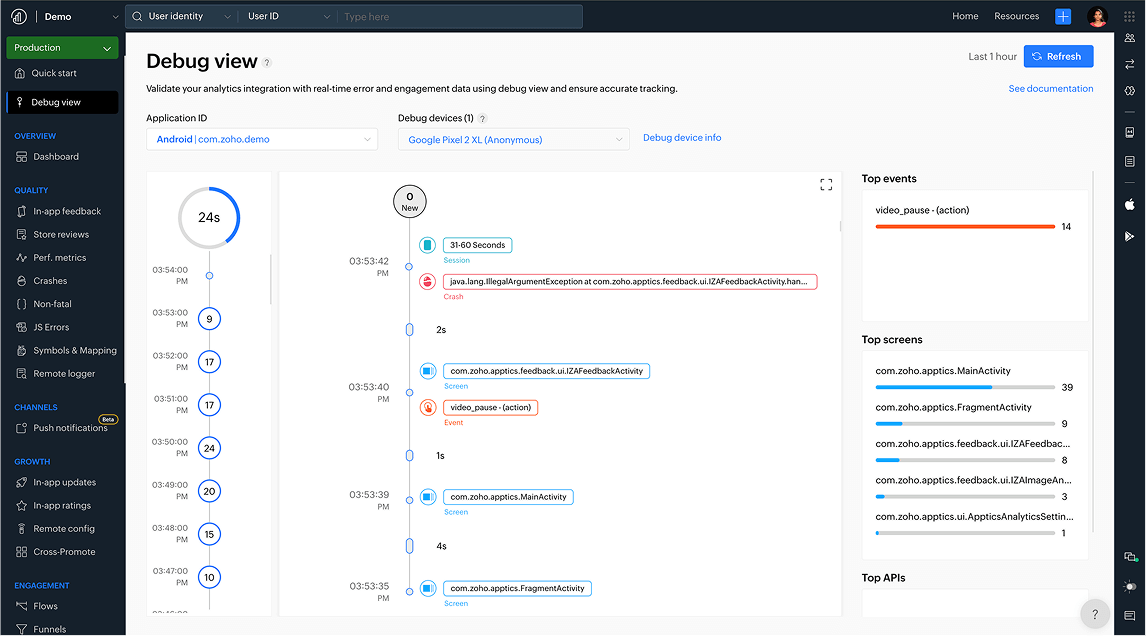Open the apps grid launcher icon
The height and width of the screenshot is (636, 1146).
click(1129, 16)
